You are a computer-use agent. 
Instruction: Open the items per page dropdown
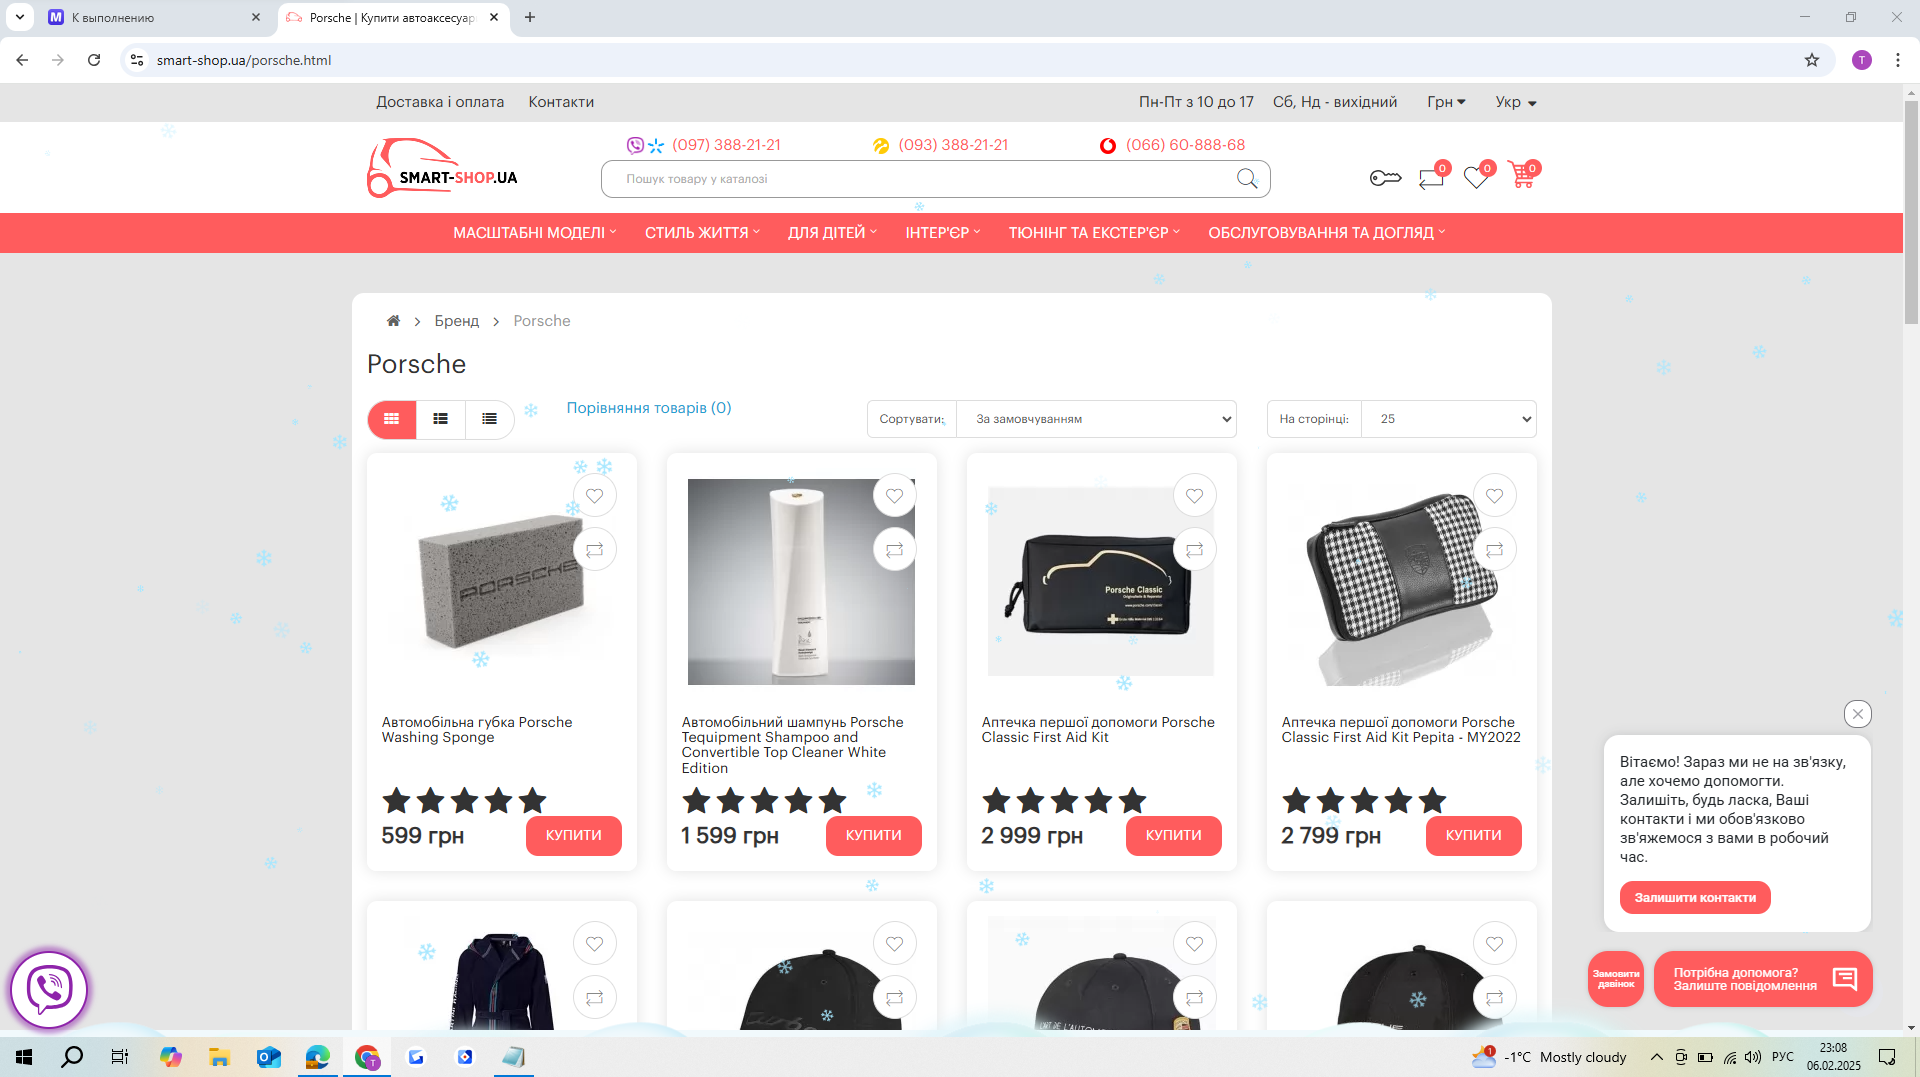pos(1449,420)
